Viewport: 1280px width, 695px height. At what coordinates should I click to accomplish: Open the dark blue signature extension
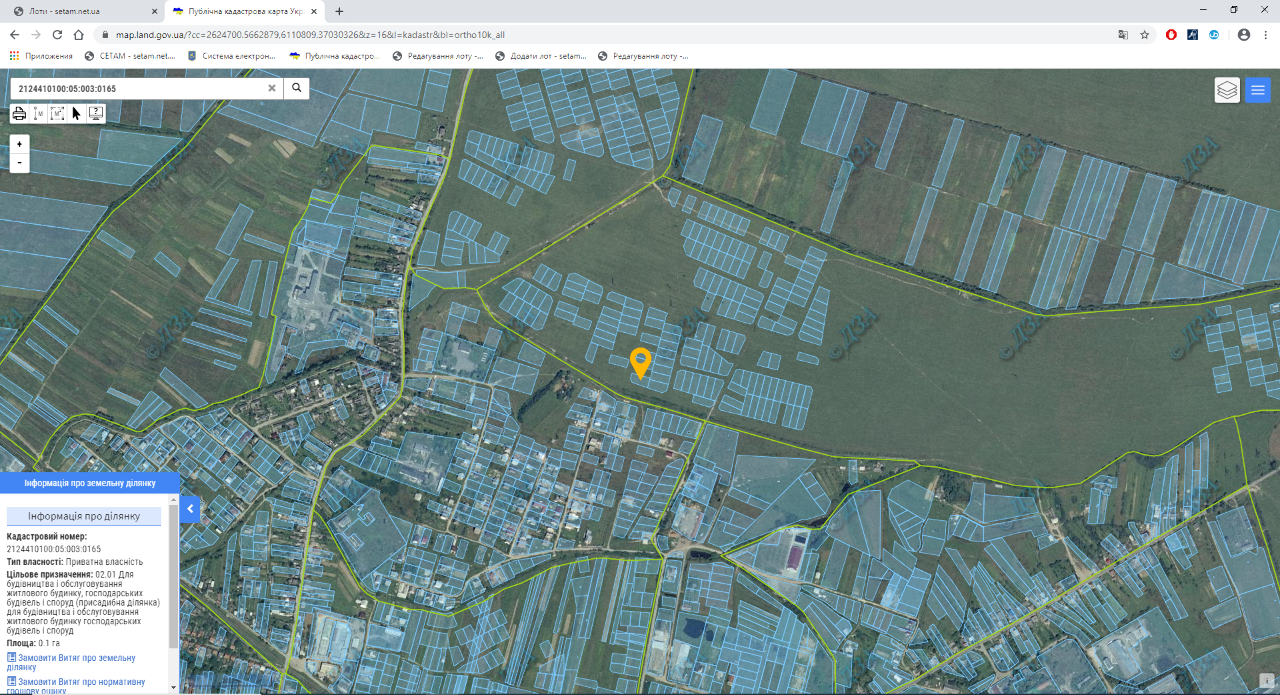(1193, 34)
